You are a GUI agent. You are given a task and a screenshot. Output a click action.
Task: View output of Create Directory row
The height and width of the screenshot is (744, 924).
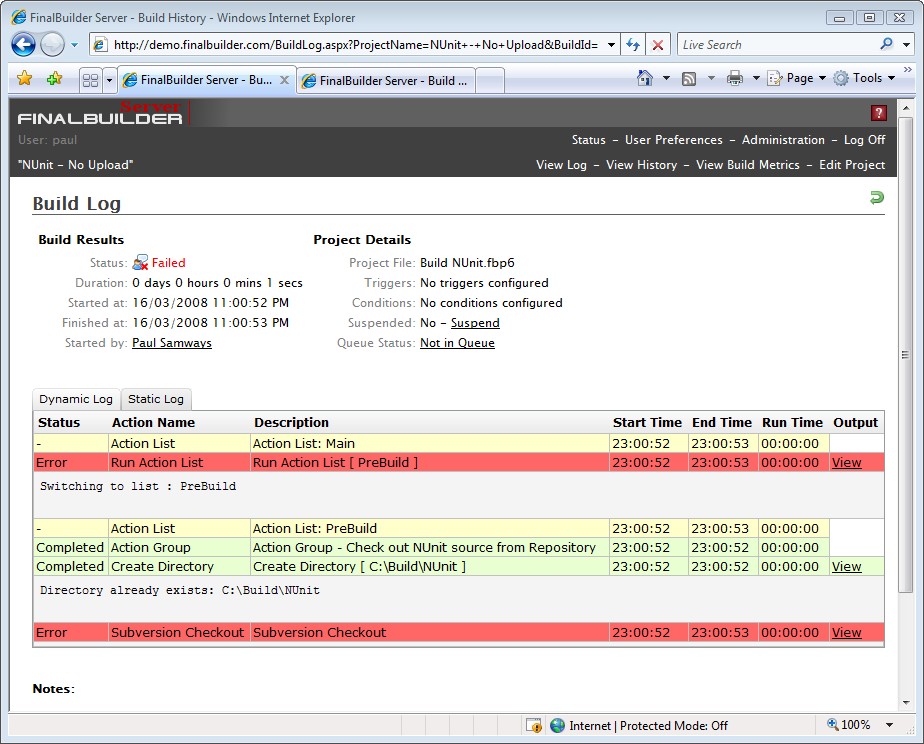coord(846,566)
